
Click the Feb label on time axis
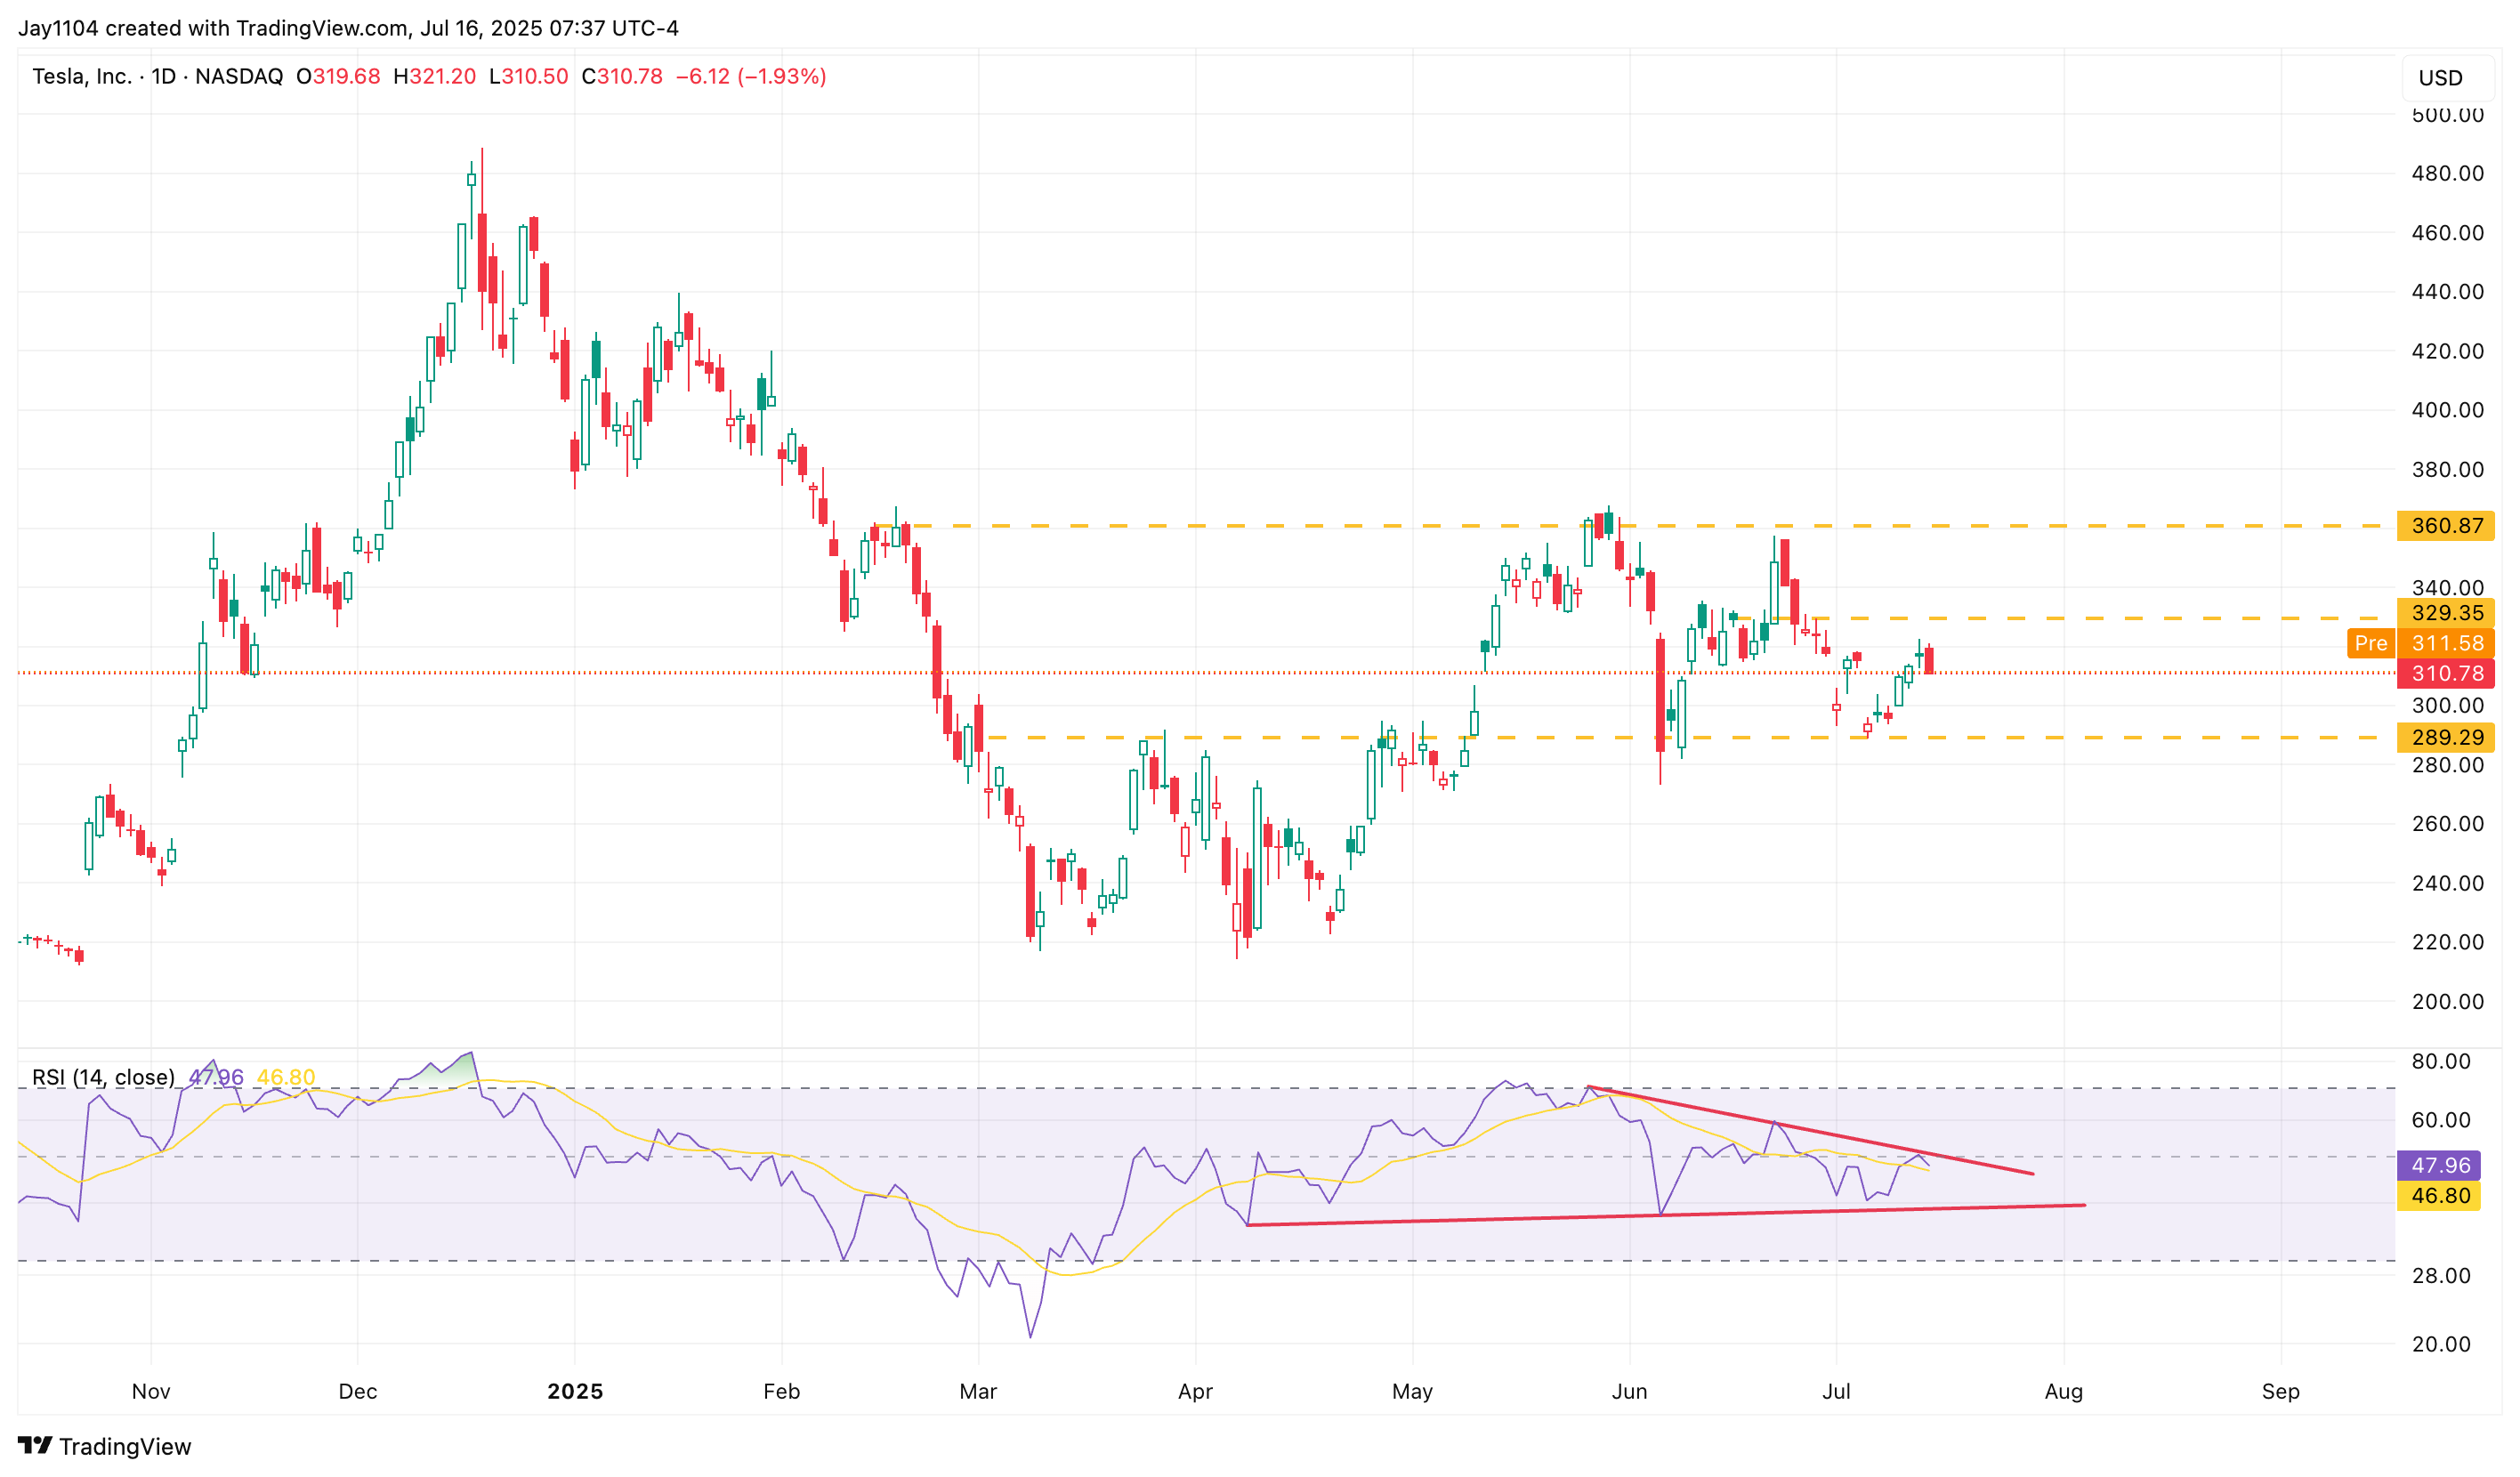point(782,1391)
